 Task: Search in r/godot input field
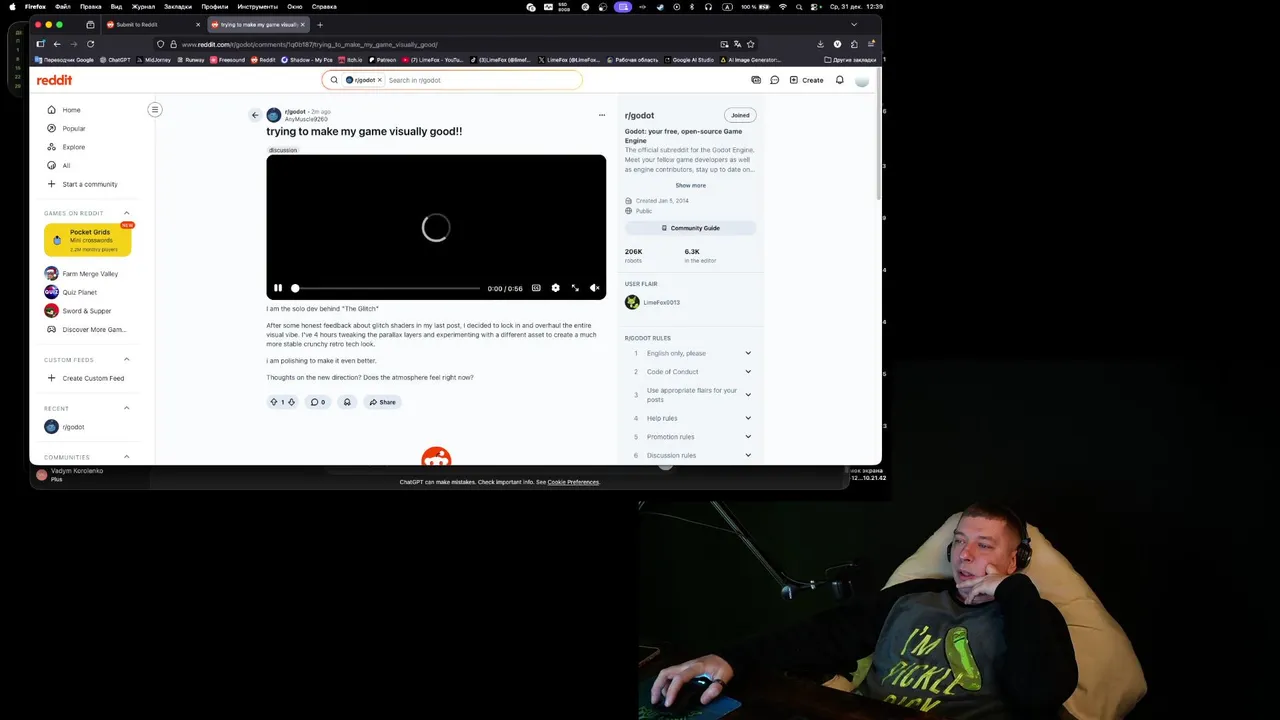[482, 80]
